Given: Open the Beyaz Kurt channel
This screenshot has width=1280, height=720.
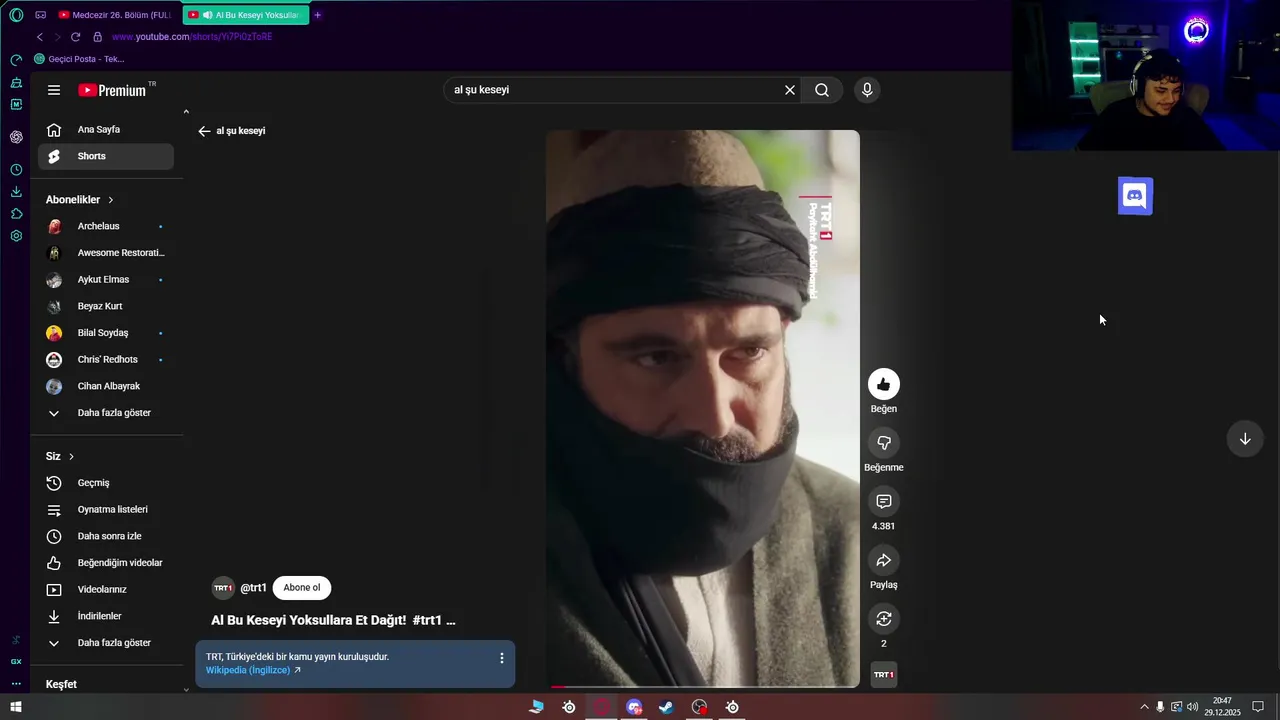Looking at the screenshot, I should (106, 306).
